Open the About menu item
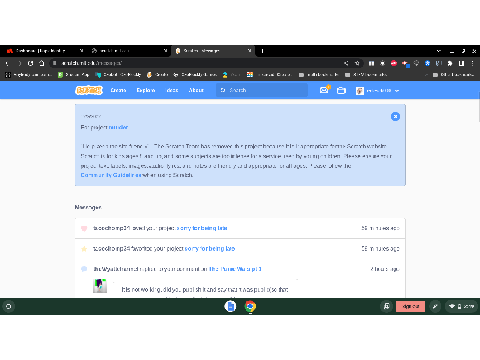Image resolution: width=480 pixels, height=360 pixels. point(196,90)
